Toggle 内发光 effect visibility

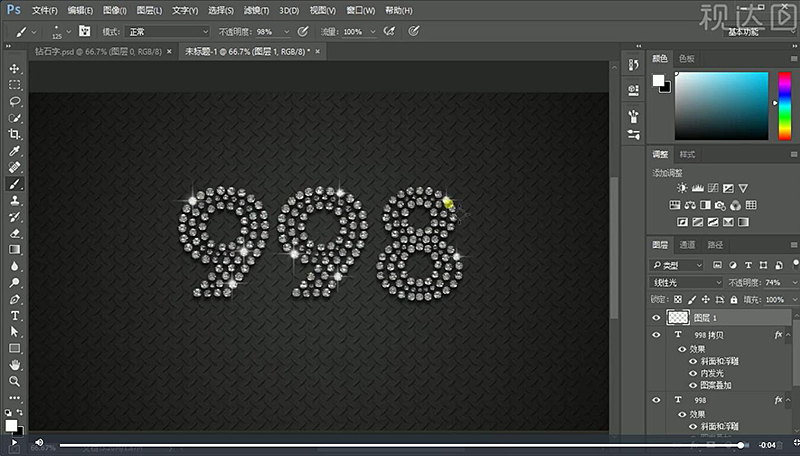693,373
